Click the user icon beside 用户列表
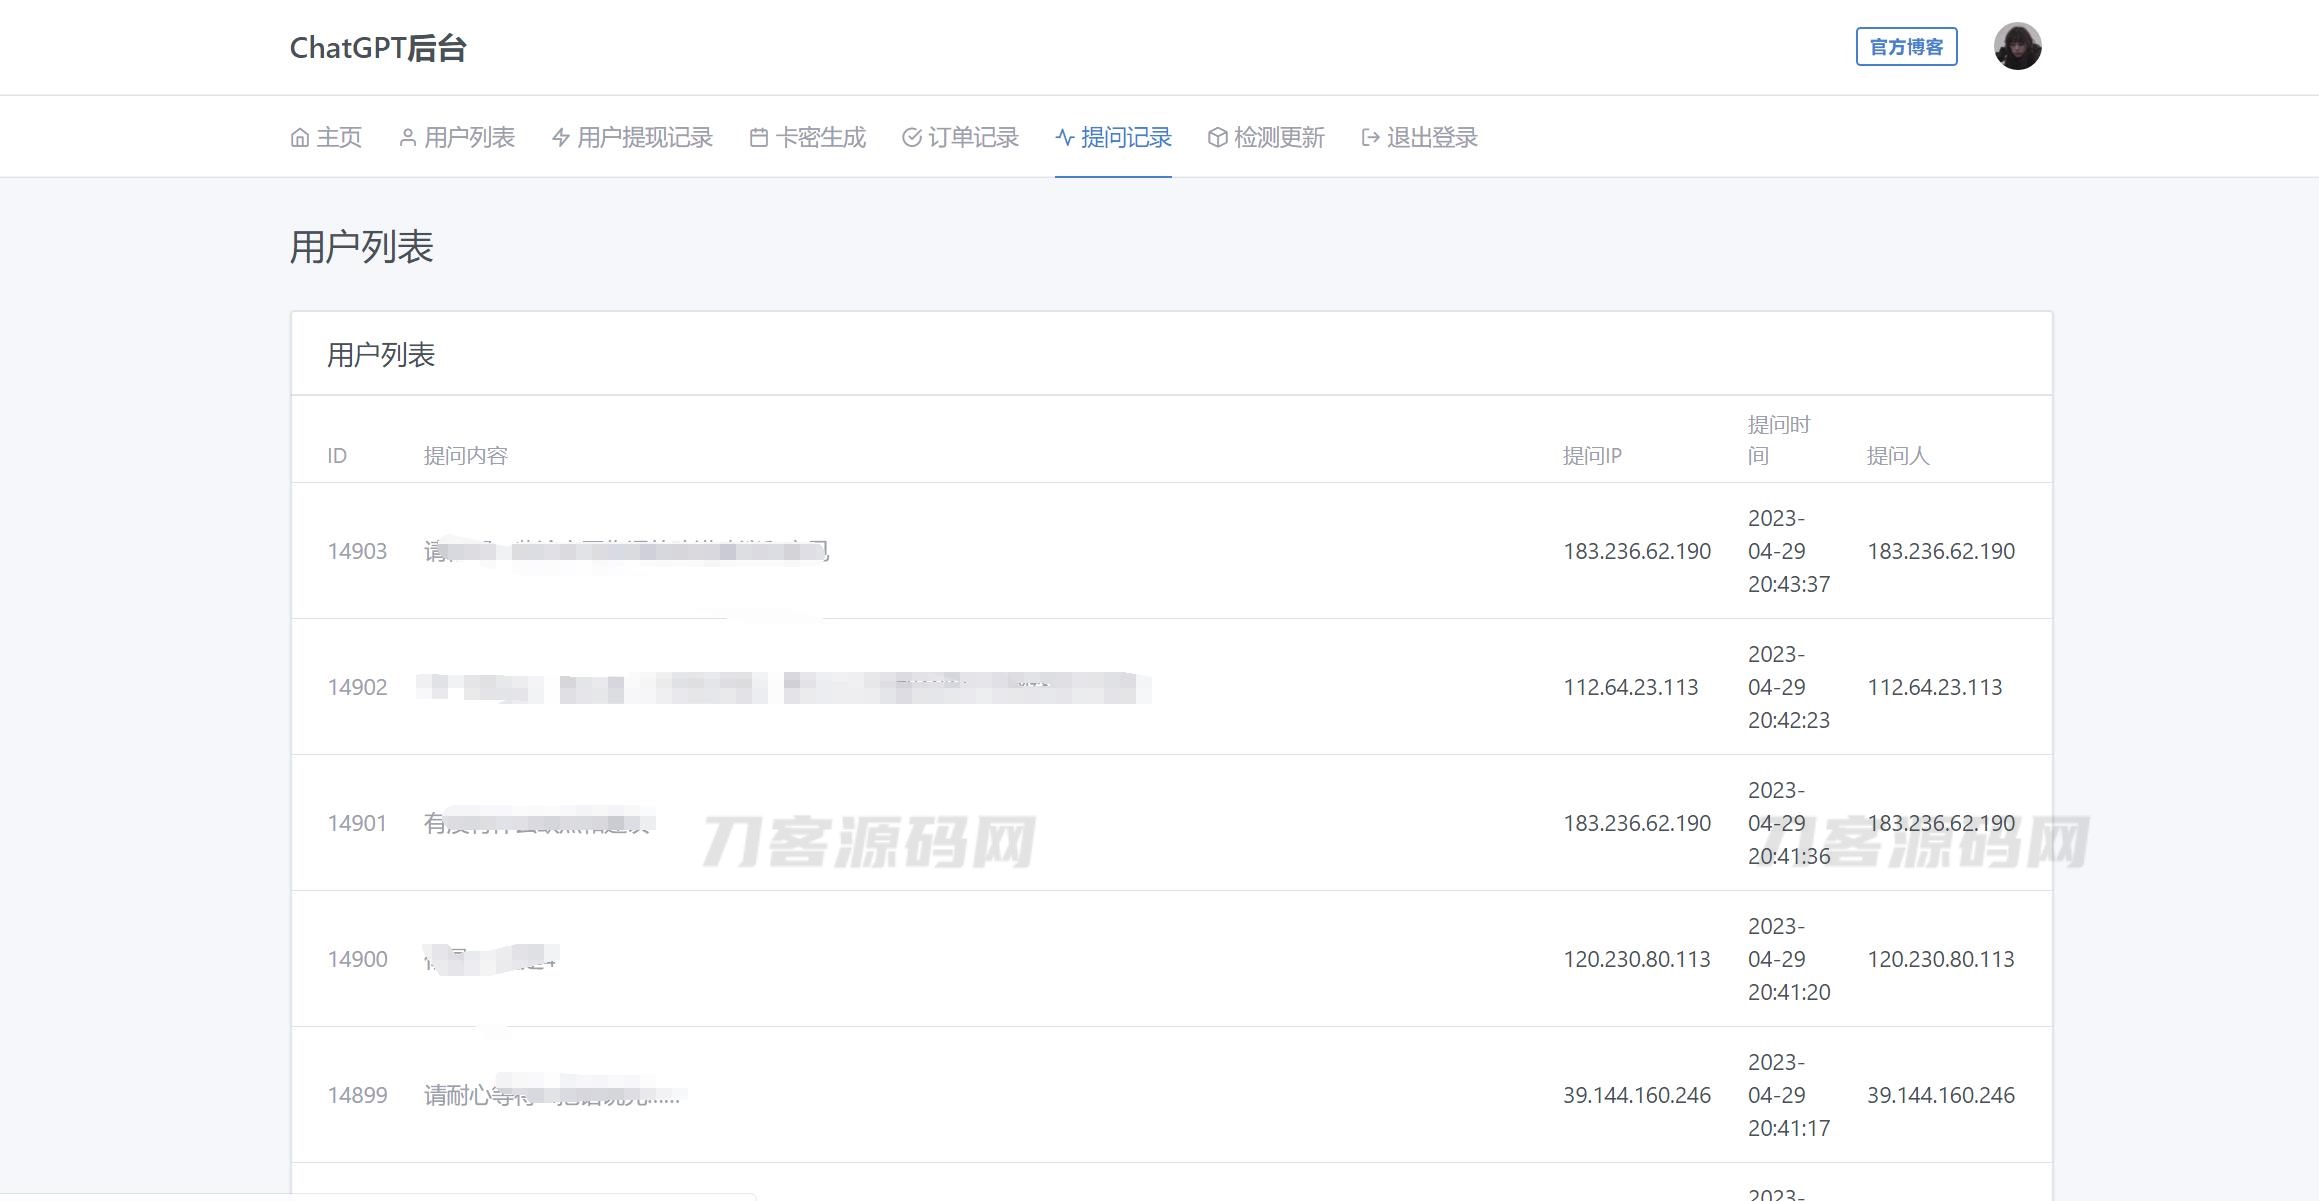The height and width of the screenshot is (1201, 2319). point(407,138)
